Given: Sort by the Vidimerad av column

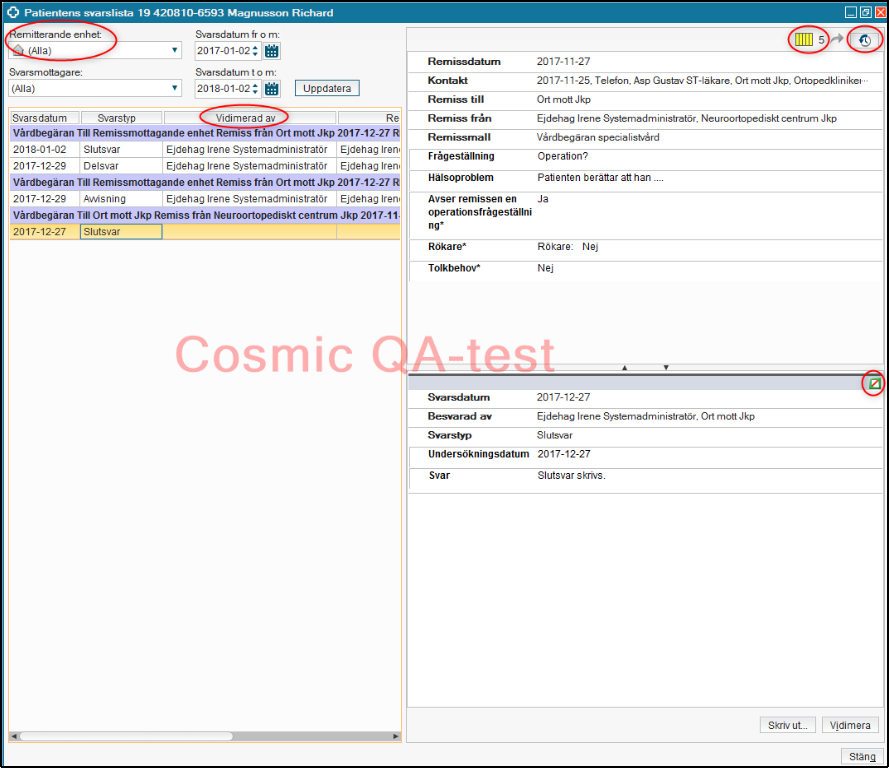Looking at the screenshot, I should coord(250,118).
